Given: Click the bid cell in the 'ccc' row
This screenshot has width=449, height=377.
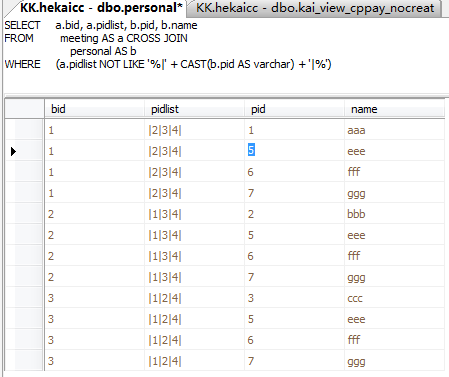Looking at the screenshot, I should pyautogui.click(x=95, y=298).
